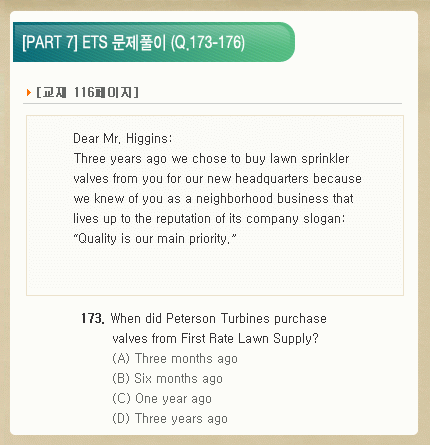Click the 'valves from you for our new headquarters' line
The image size is (430, 445).
coord(217,179)
